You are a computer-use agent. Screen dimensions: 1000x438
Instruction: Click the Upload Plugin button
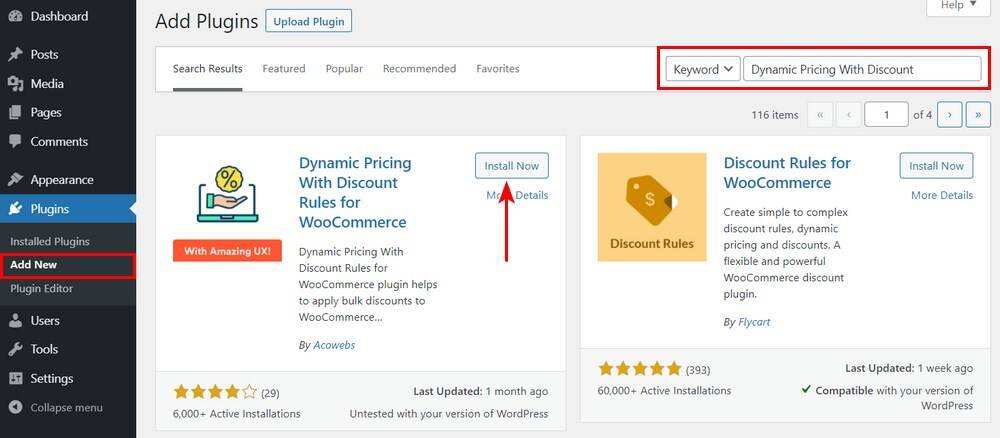308,21
